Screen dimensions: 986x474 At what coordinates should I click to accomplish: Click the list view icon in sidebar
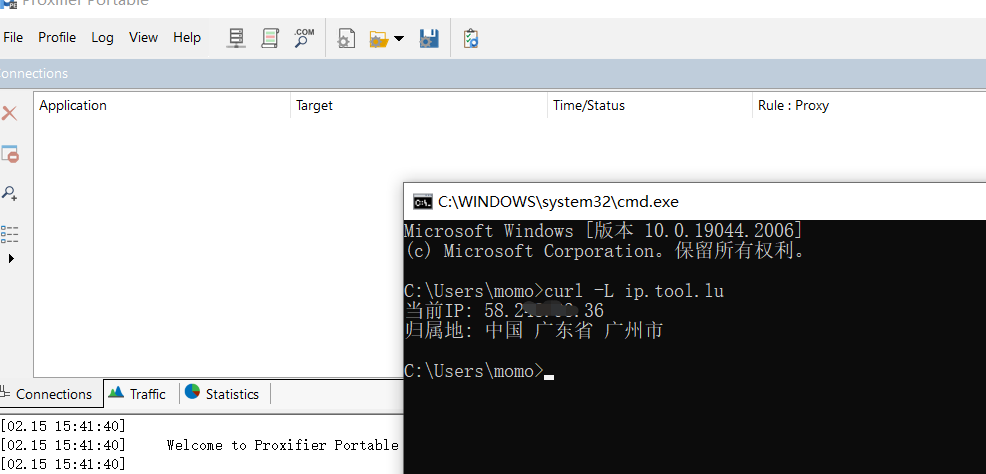coord(10,234)
